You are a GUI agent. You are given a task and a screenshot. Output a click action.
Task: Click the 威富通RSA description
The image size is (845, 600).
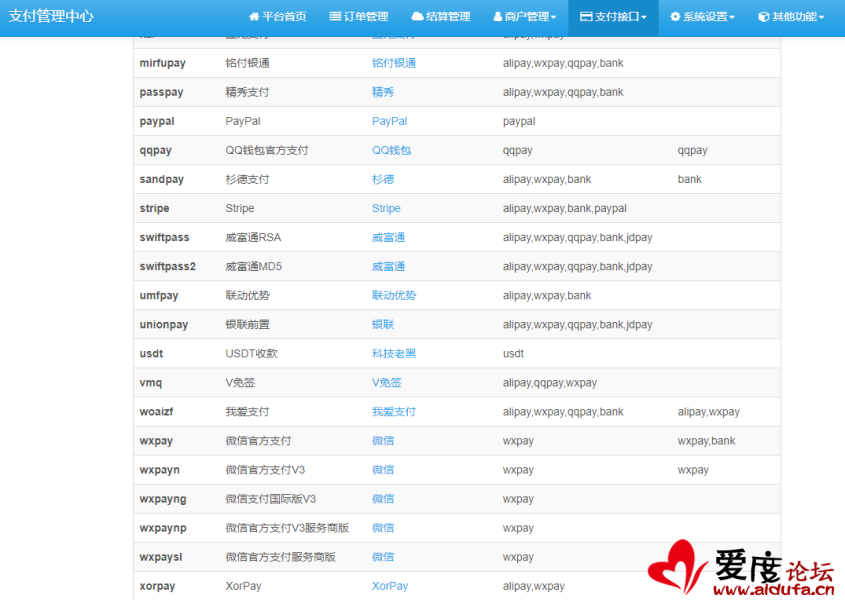[253, 238]
